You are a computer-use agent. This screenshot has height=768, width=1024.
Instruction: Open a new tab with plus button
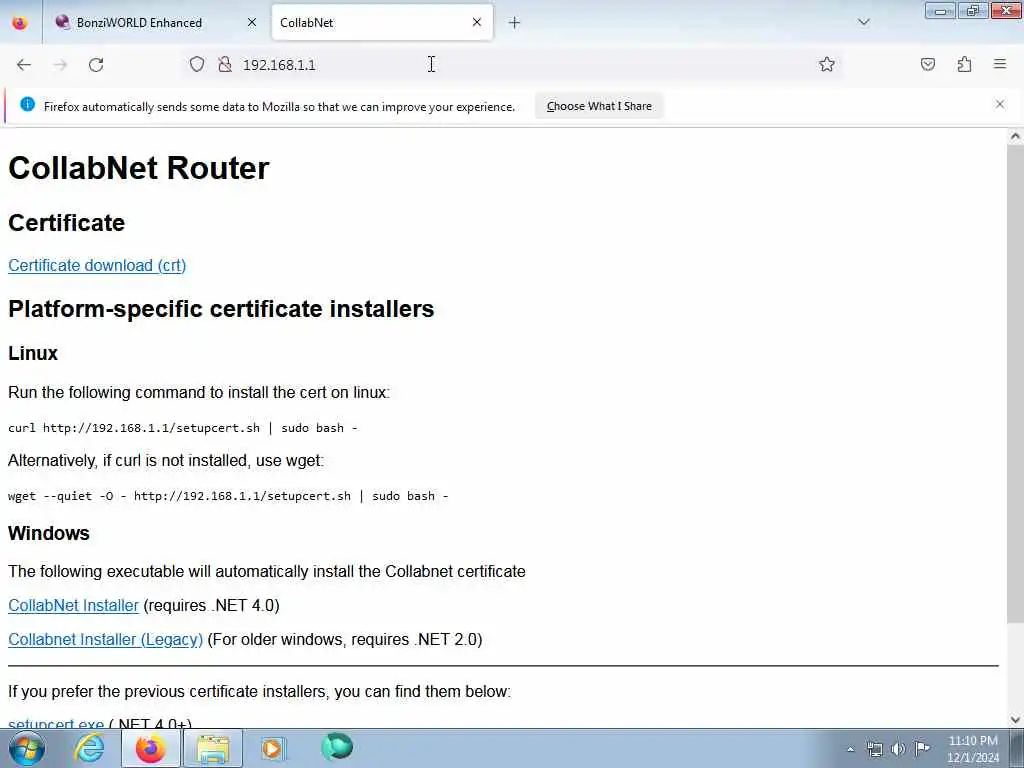[x=514, y=23]
